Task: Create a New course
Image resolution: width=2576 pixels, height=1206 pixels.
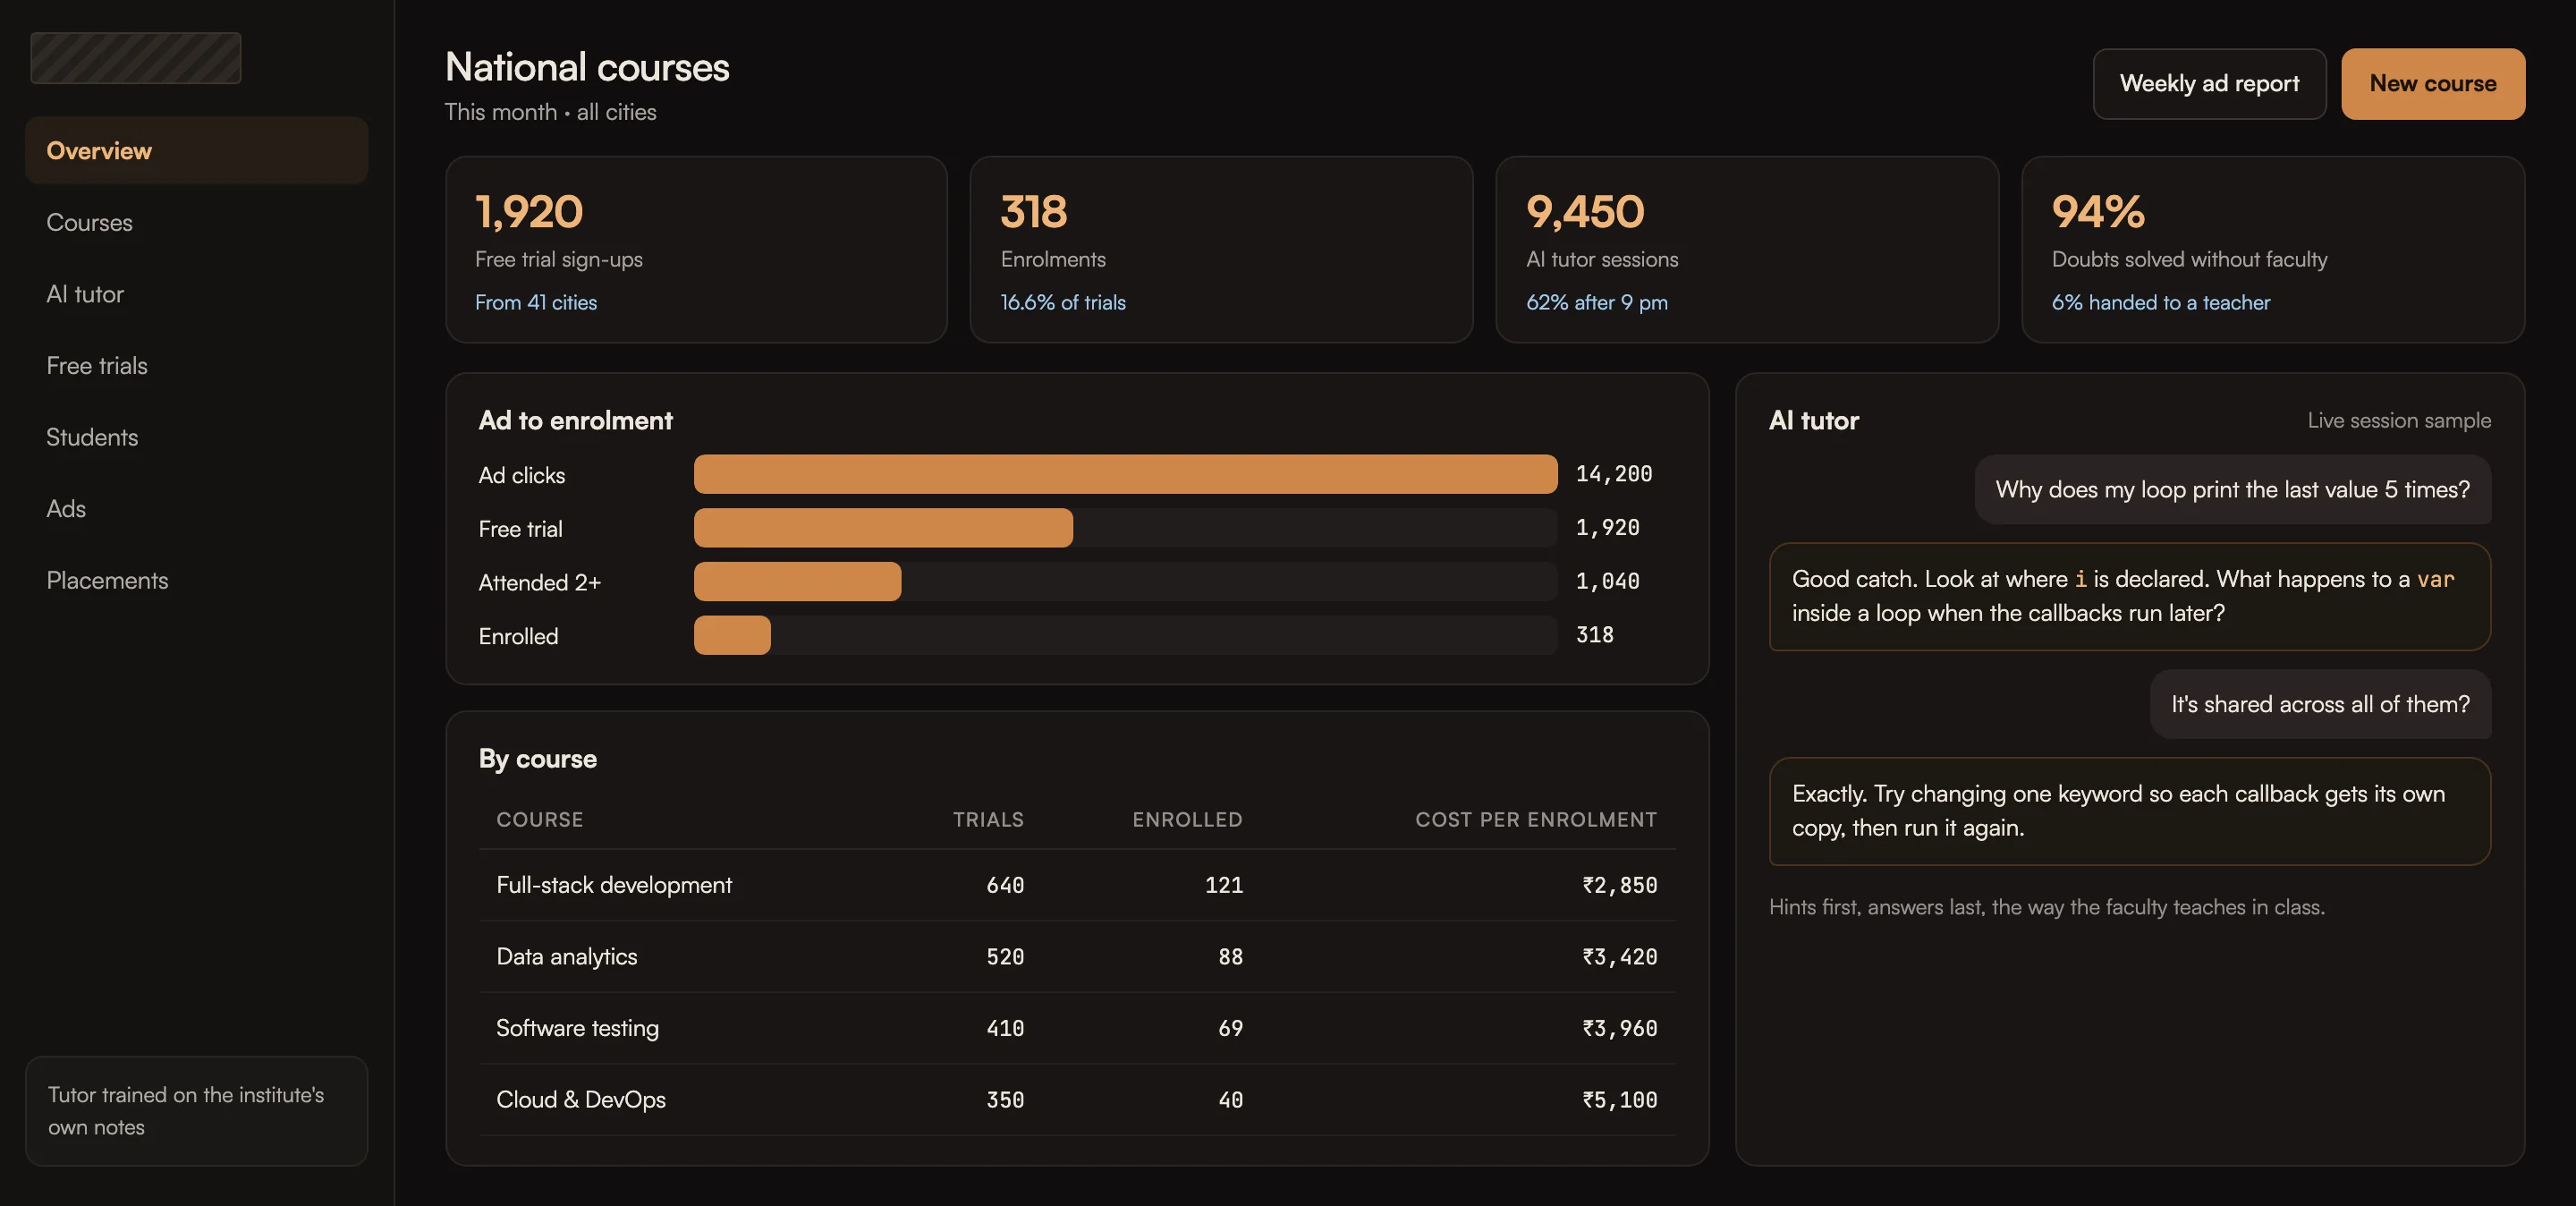Action: pos(2432,84)
